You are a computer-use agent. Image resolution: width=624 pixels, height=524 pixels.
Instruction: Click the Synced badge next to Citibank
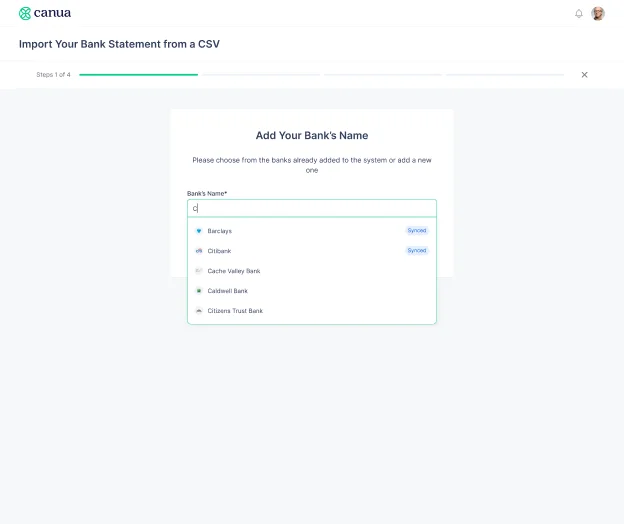point(417,250)
